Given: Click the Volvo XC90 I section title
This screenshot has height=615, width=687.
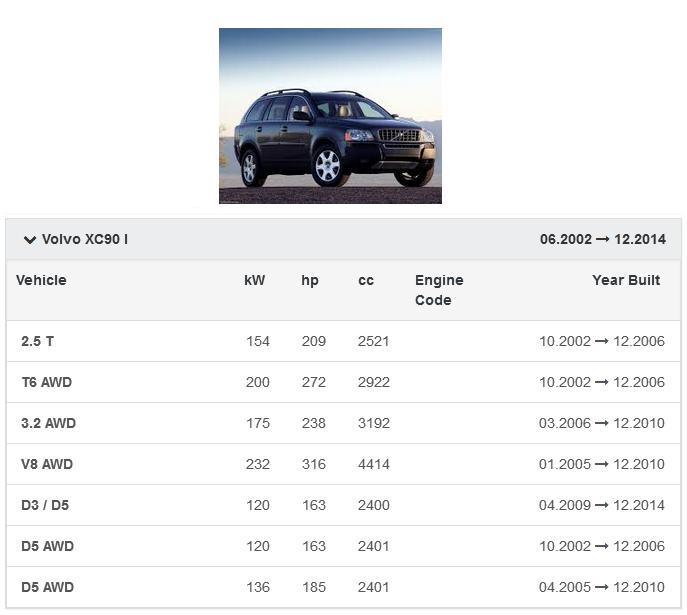Looking at the screenshot, I should 85,240.
